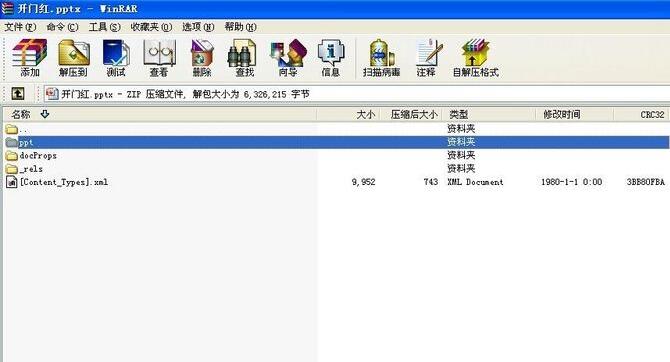Open the Help (帮助) menu
The width and height of the screenshot is (670, 362).
pyautogui.click(x=241, y=27)
